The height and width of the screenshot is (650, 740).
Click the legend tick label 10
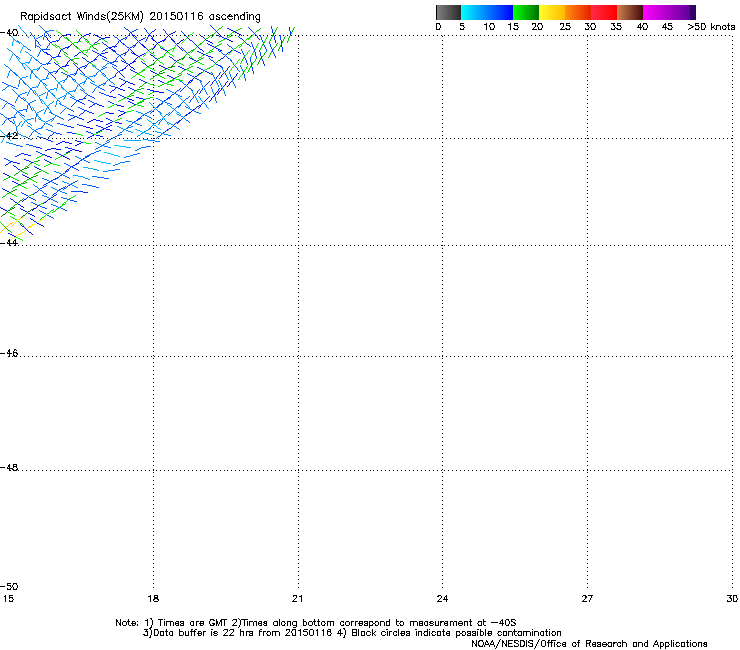pyautogui.click(x=489, y=27)
